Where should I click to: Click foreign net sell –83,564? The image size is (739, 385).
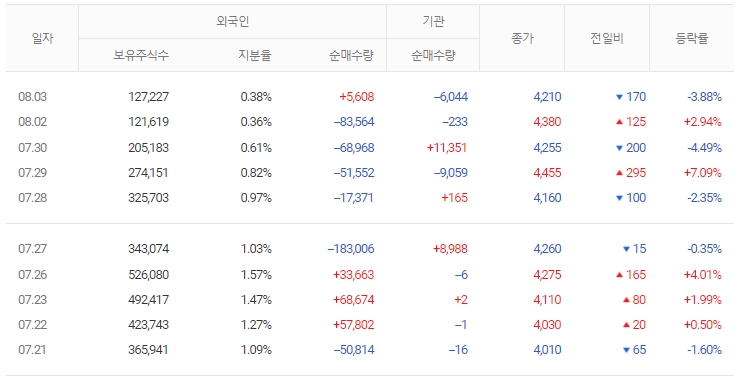coord(354,122)
